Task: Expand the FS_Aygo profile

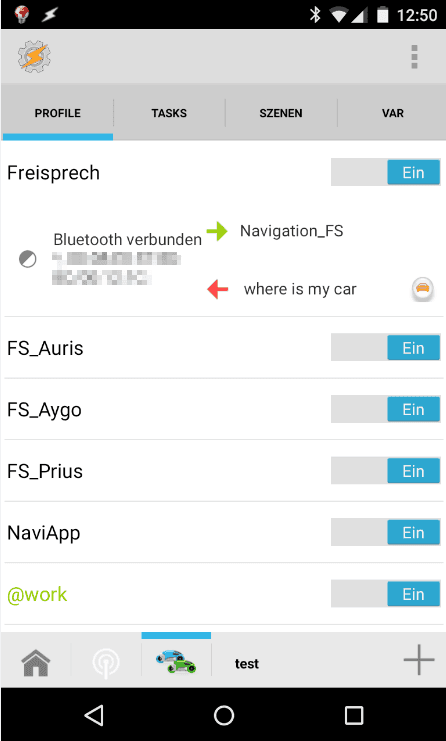Action: pos(44,409)
